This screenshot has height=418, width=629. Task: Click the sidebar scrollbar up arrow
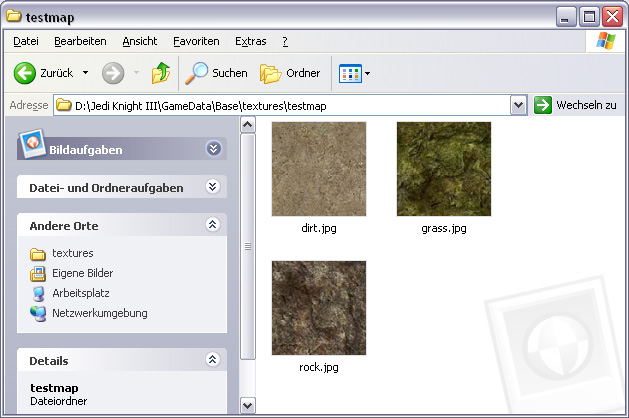248,125
